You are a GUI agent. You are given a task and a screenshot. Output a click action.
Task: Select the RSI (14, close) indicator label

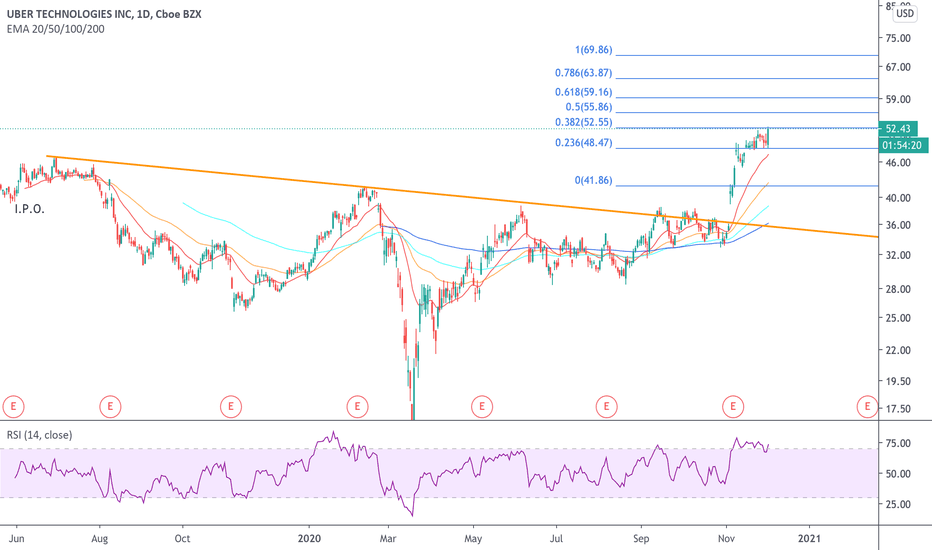pyautogui.click(x=39, y=435)
